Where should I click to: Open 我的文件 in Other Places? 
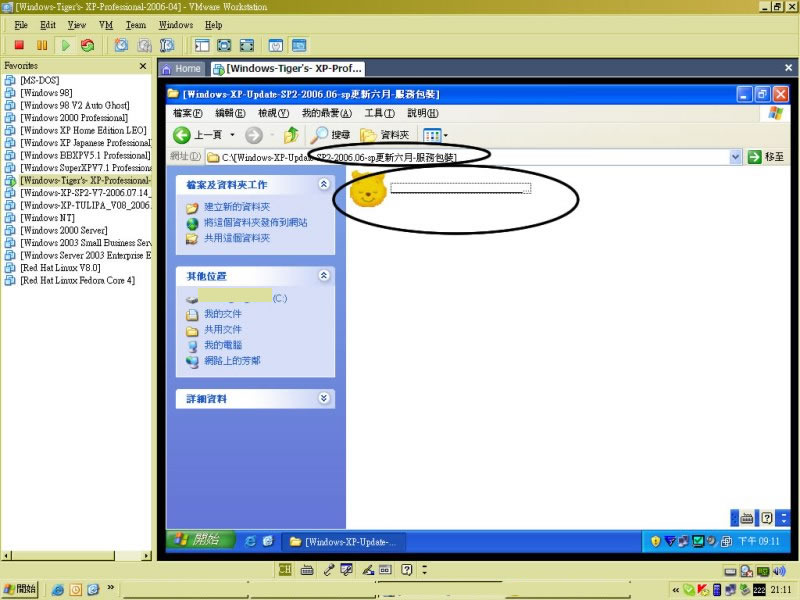click(222, 314)
